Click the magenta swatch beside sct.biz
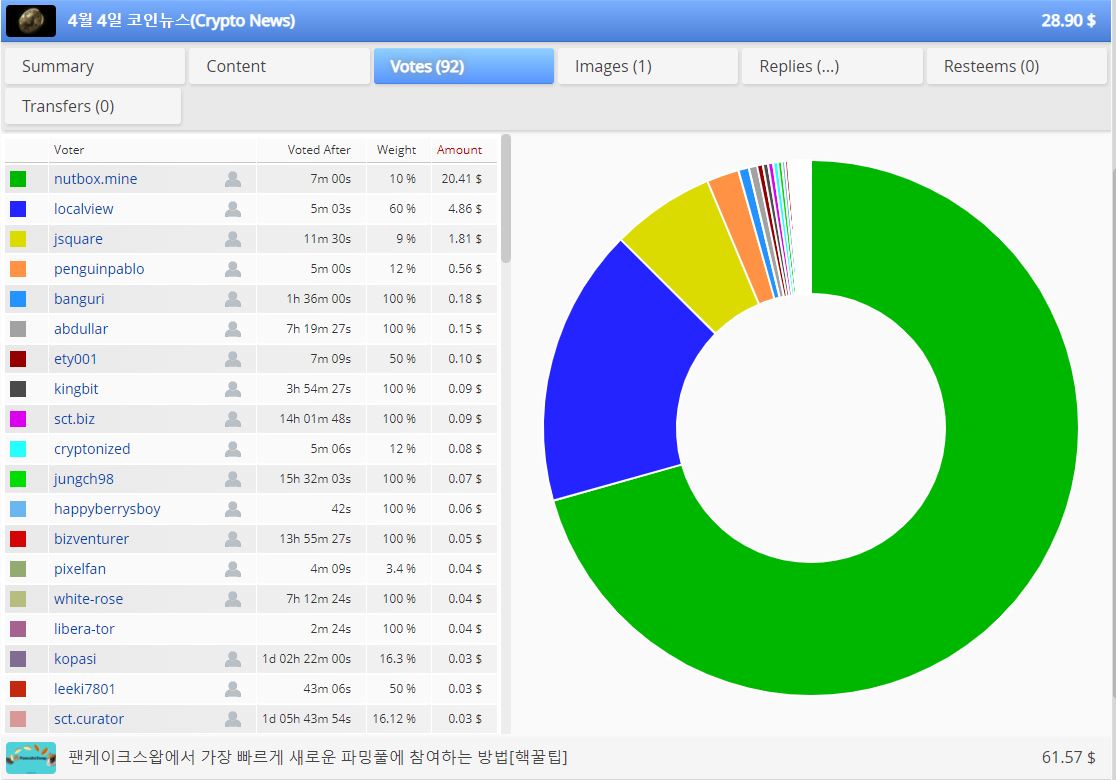The height and width of the screenshot is (780, 1116). click(x=18, y=419)
